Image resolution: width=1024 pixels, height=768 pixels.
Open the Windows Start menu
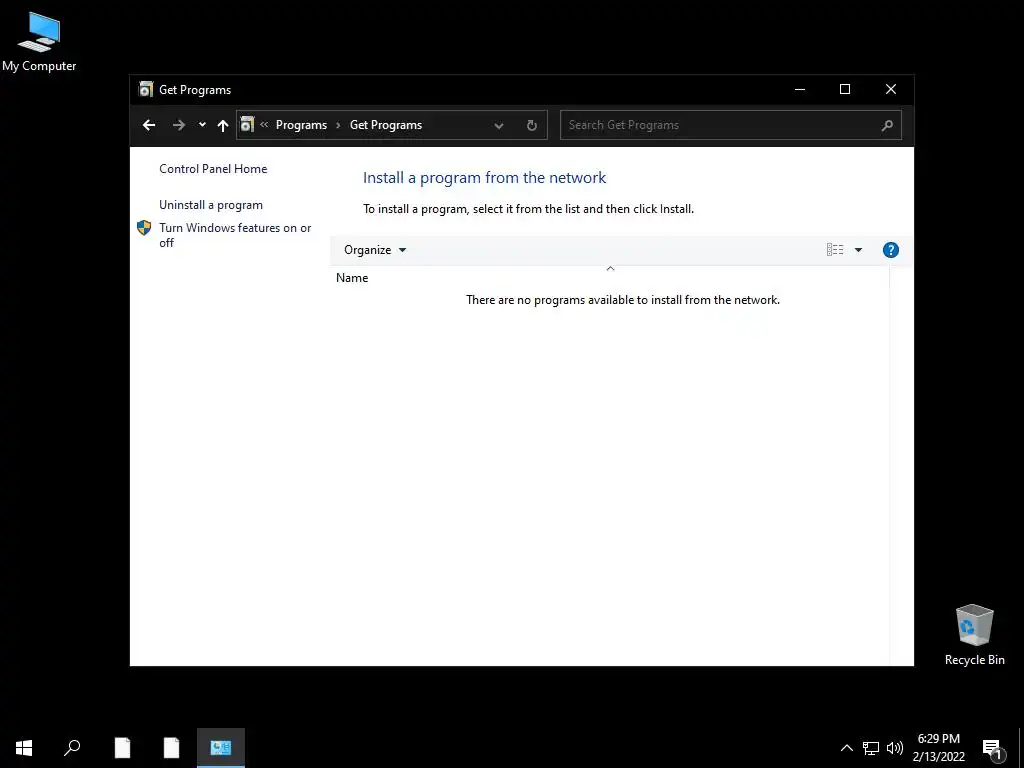click(x=24, y=748)
